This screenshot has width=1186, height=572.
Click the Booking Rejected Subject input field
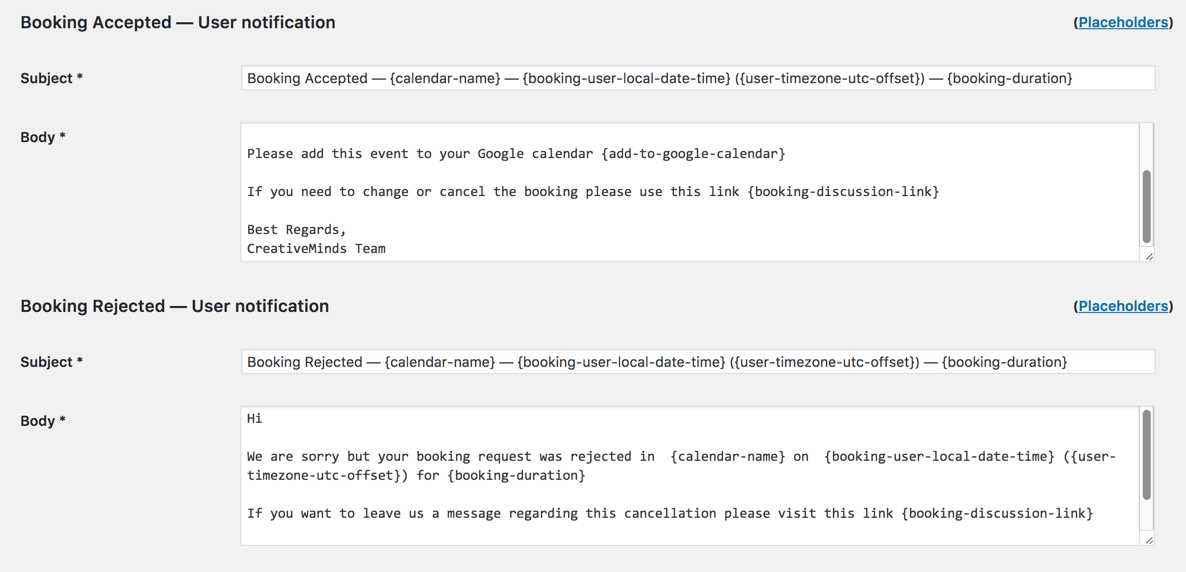(697, 362)
